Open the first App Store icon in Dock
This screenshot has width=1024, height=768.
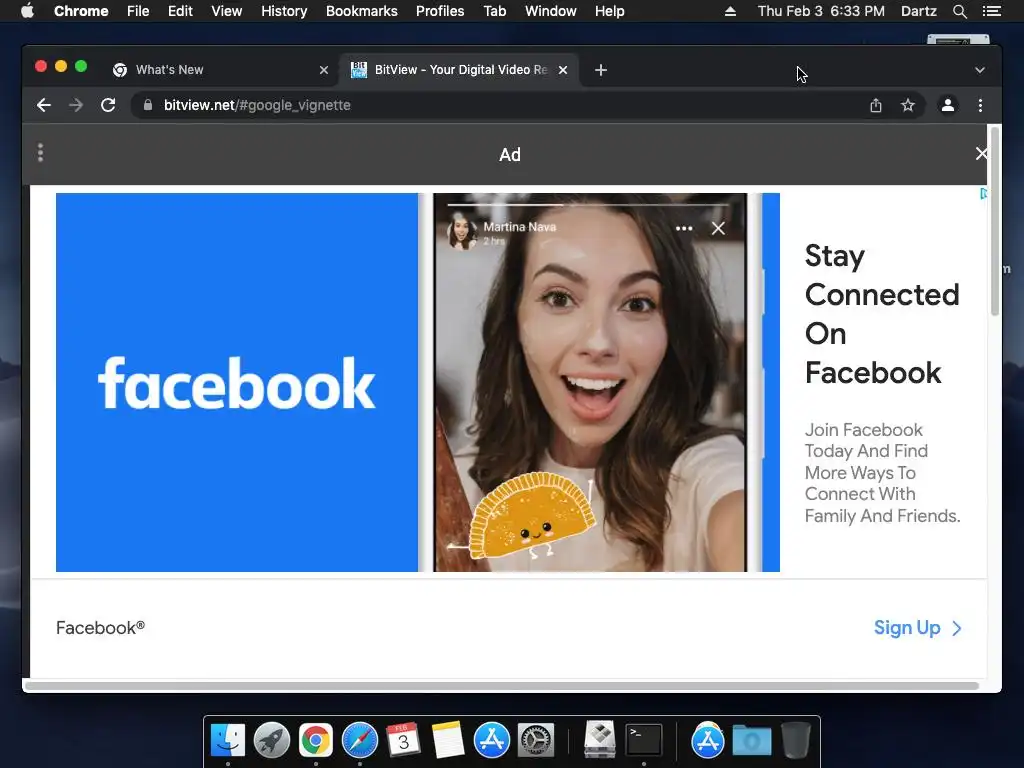(492, 741)
